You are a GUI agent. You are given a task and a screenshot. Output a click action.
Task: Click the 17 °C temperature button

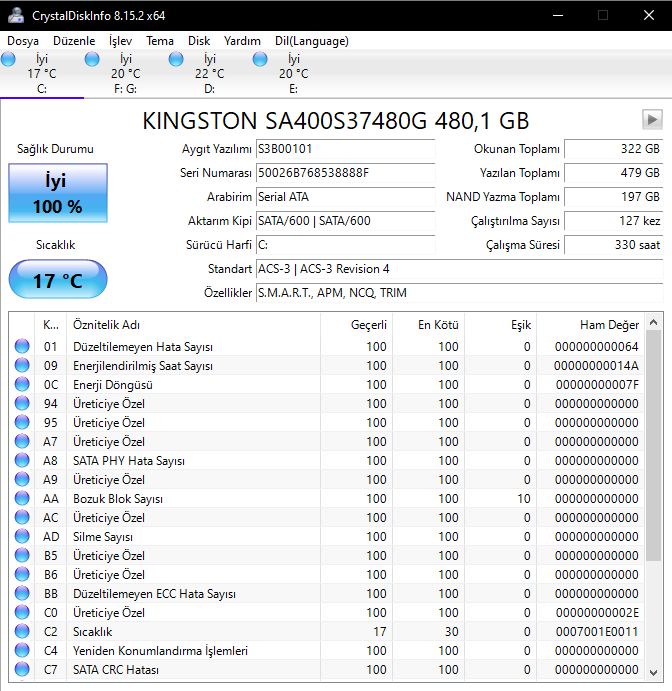click(x=56, y=280)
